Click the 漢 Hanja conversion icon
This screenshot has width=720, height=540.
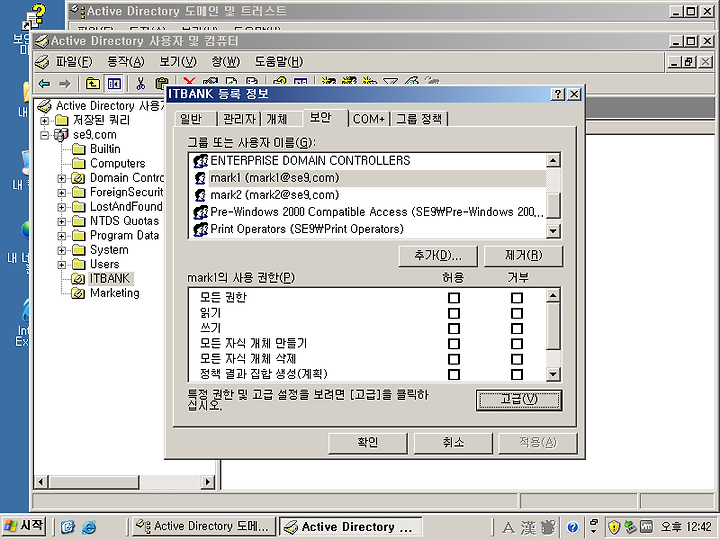coord(528,528)
